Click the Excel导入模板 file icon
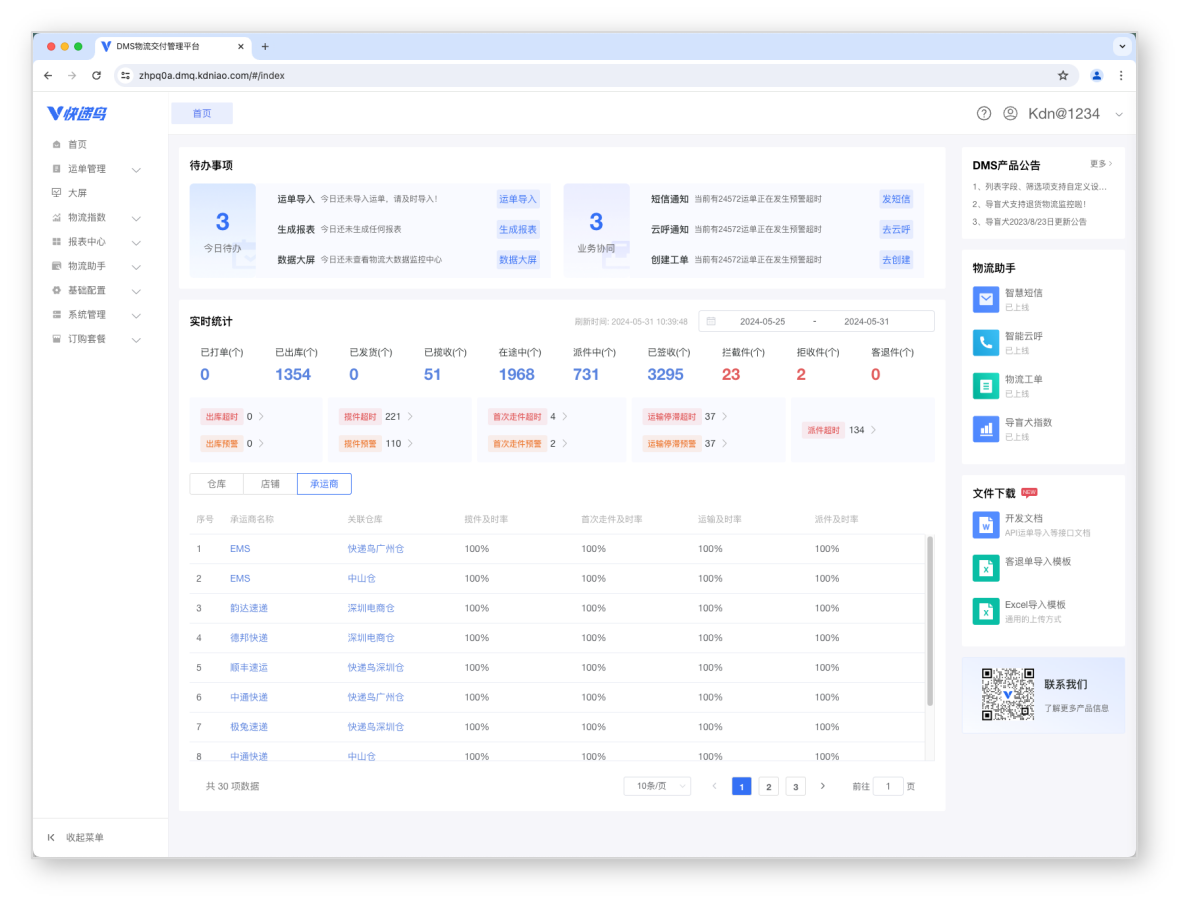1182x903 pixels. 986,611
